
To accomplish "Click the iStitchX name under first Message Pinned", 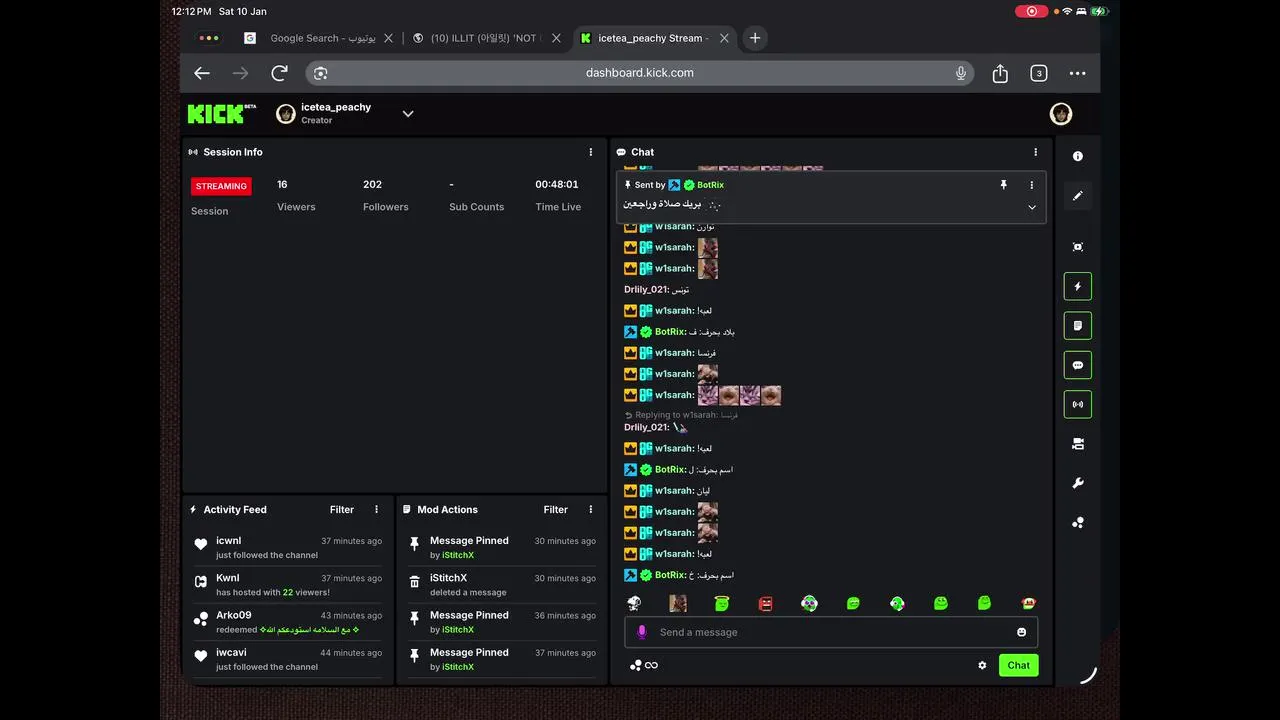I will pyautogui.click(x=458, y=555).
